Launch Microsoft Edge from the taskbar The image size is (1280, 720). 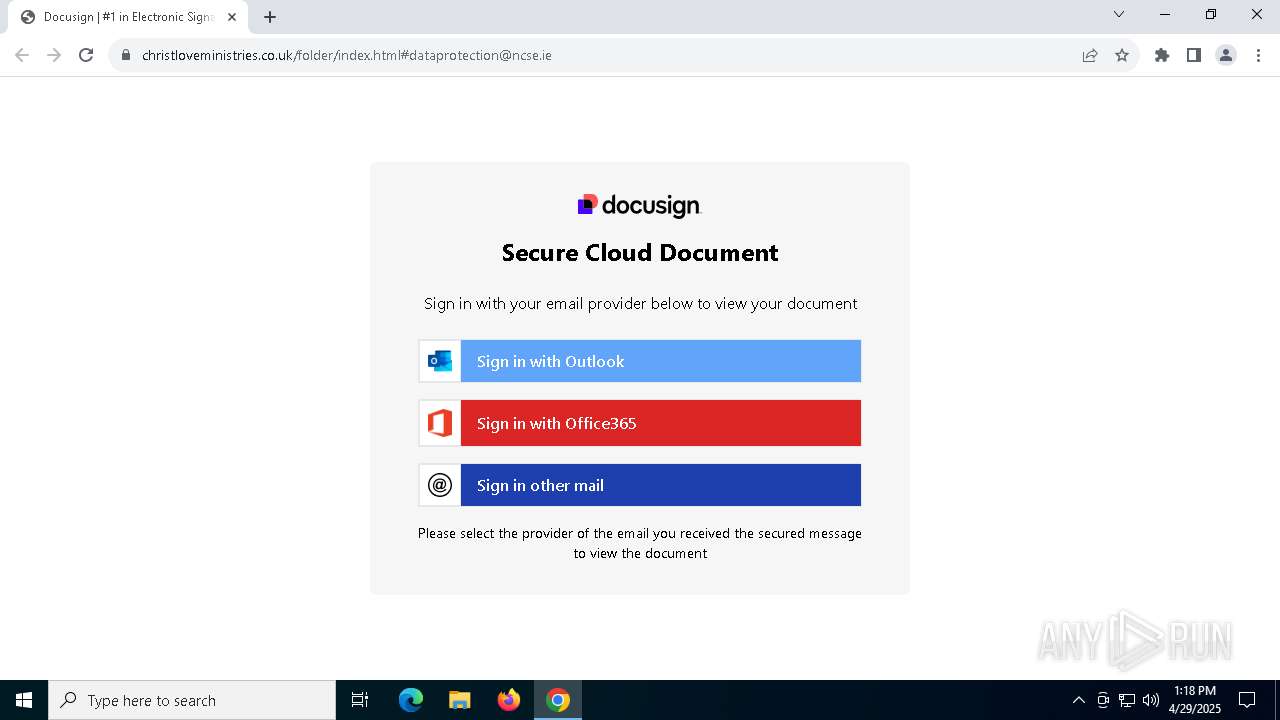(411, 700)
